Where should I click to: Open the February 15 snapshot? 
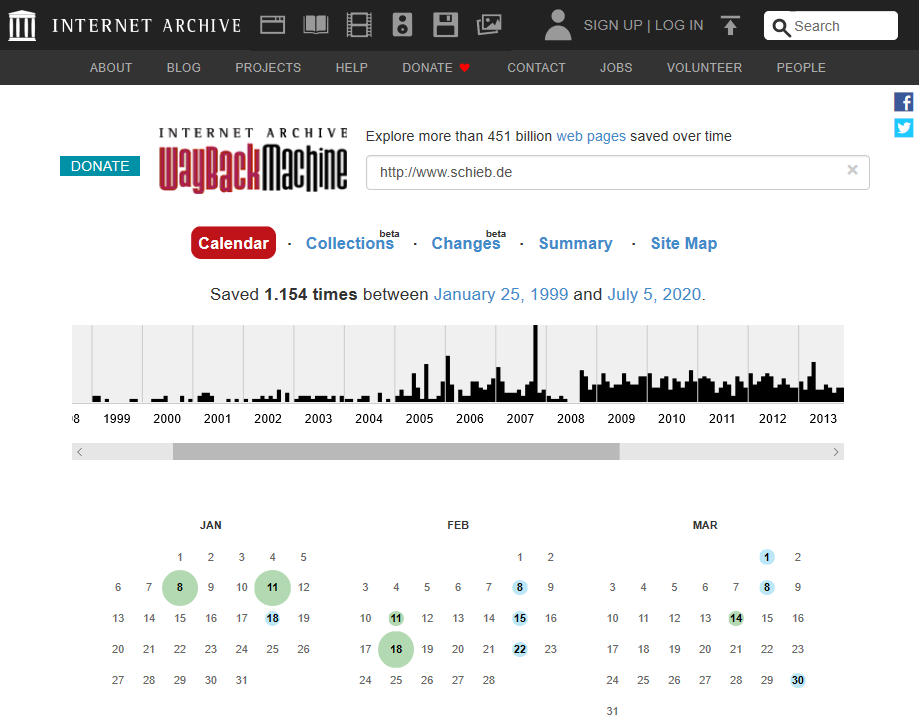pos(520,618)
